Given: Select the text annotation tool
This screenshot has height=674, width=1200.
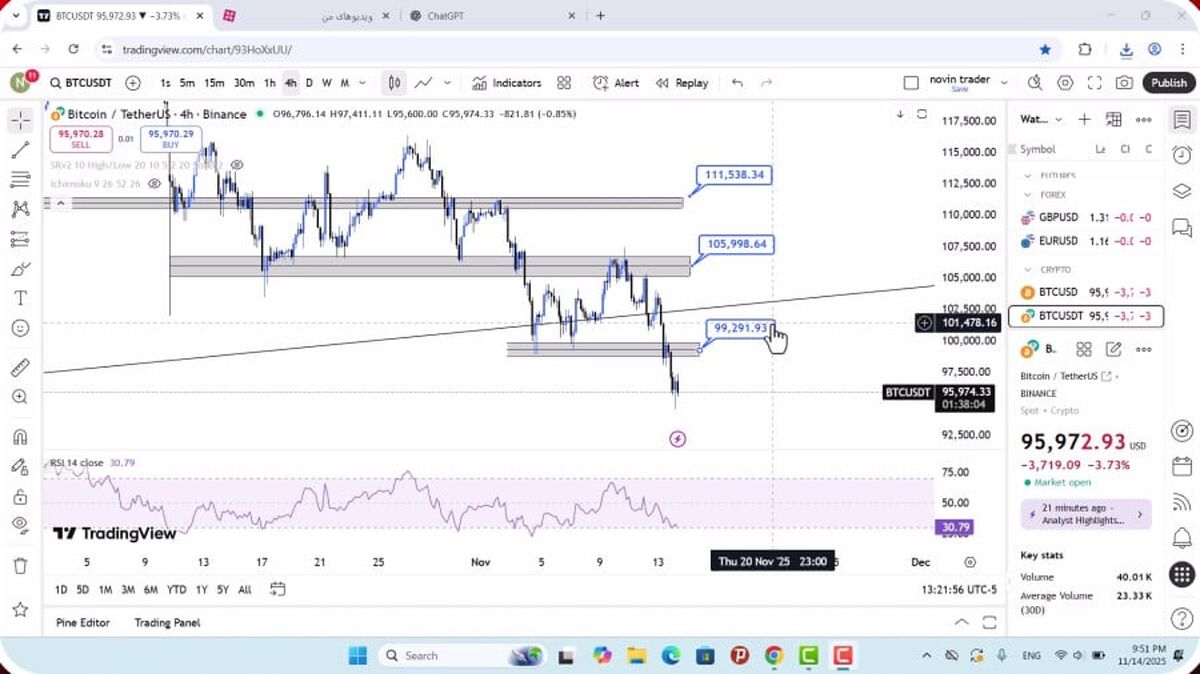Looking at the screenshot, I should (x=20, y=298).
